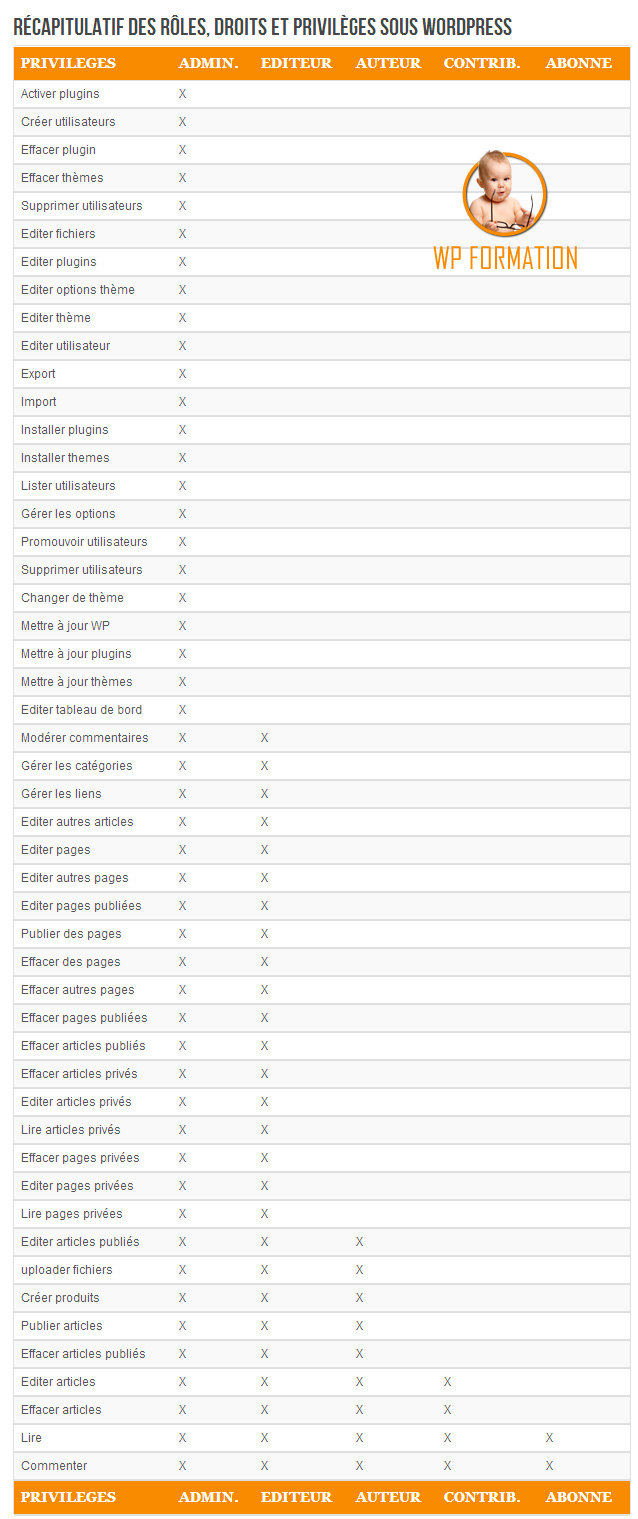Click the Créer produits row label
The image size is (638, 1519).
tap(60, 1298)
